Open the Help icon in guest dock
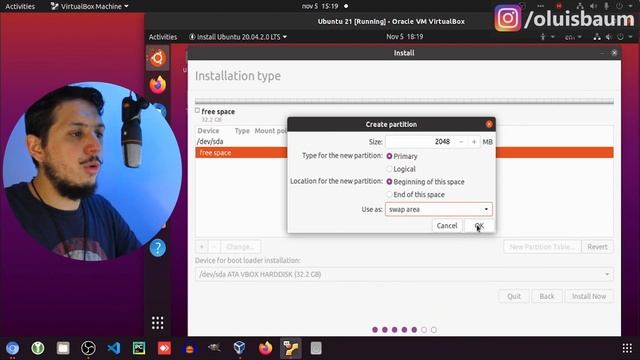This screenshot has width=640, height=360. click(x=158, y=248)
